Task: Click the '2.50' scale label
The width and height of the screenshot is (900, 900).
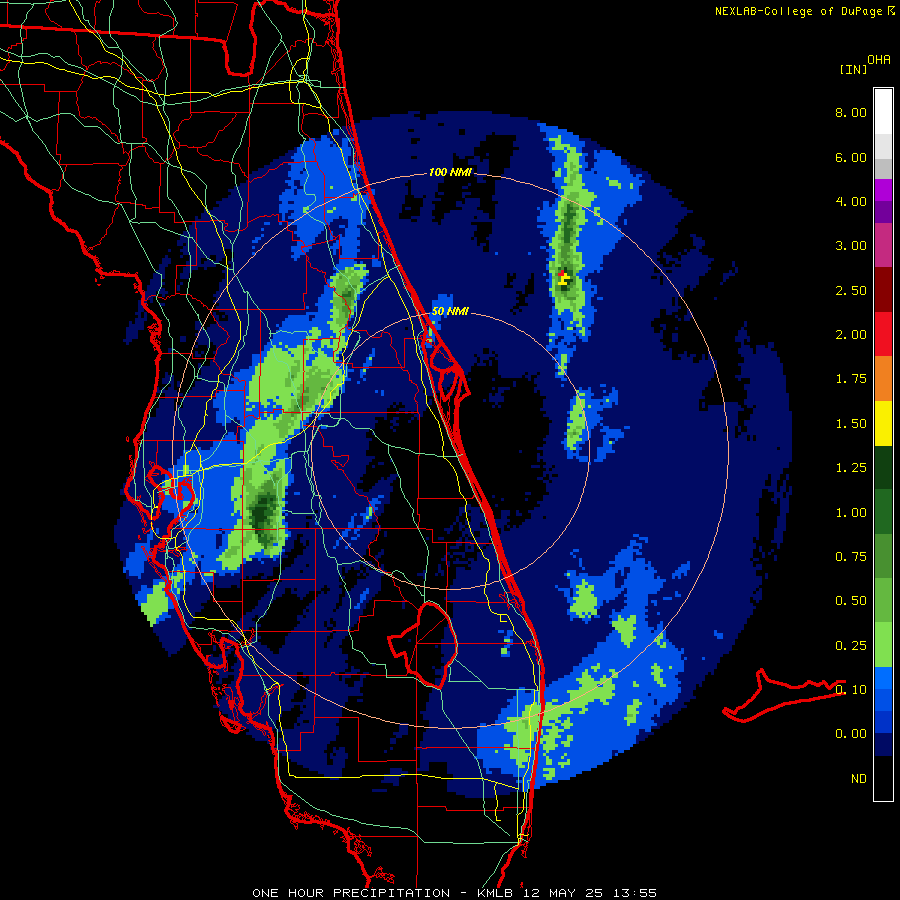Action: pos(851,290)
